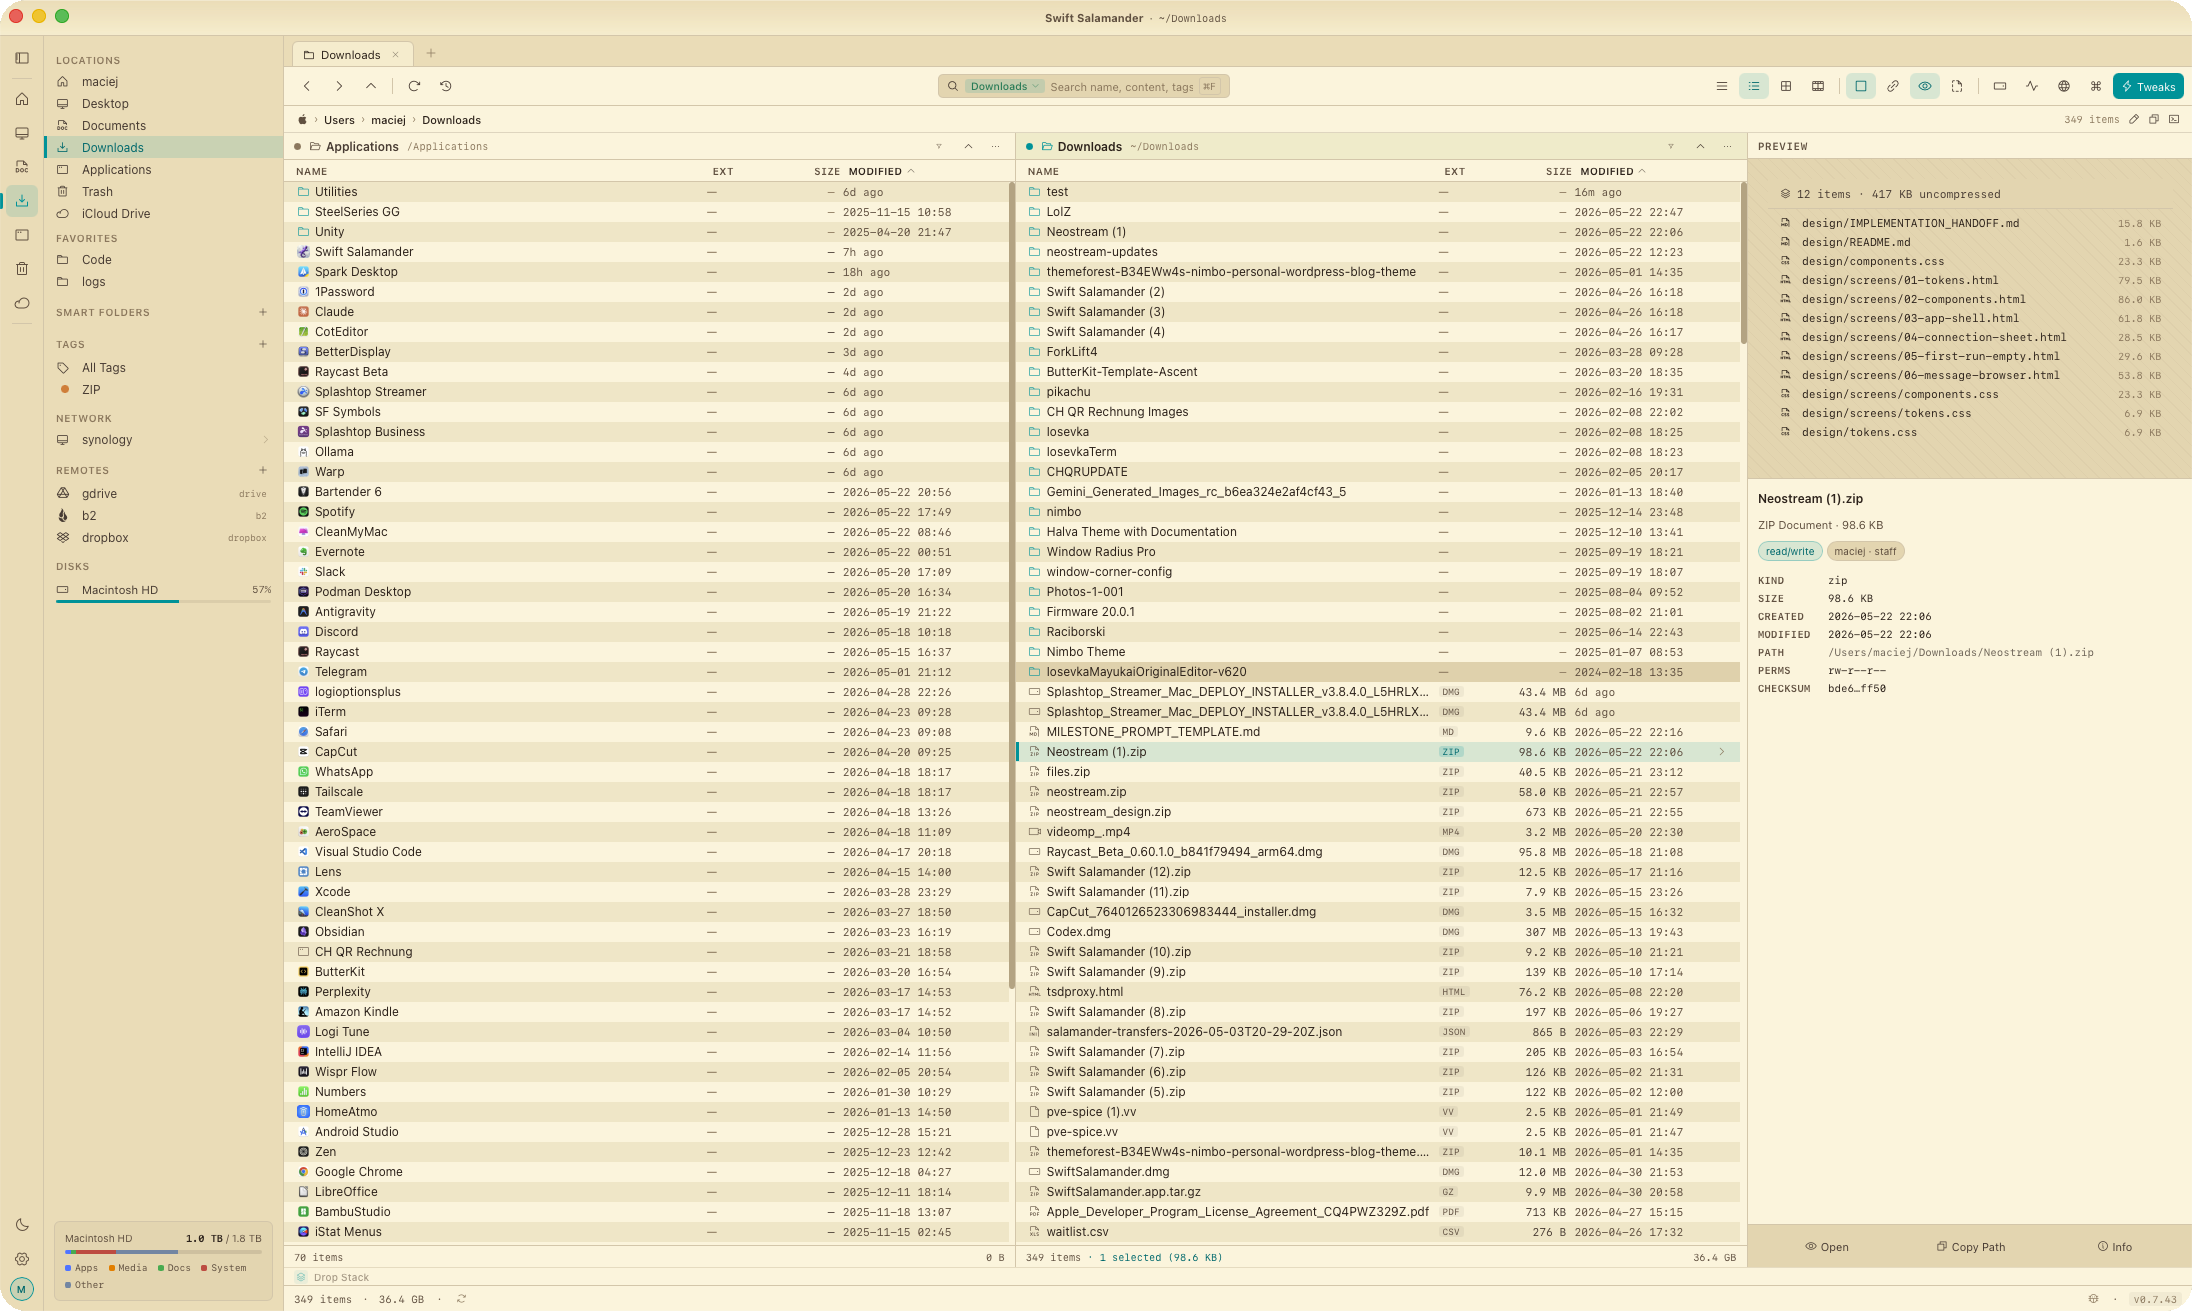
Task: Open the filter funnel in Downloads pane header
Action: tap(1671, 146)
